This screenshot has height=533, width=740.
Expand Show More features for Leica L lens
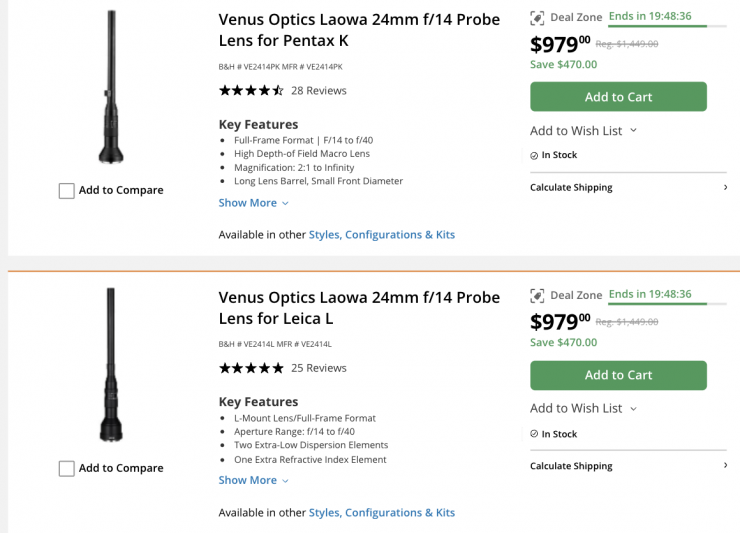point(254,480)
